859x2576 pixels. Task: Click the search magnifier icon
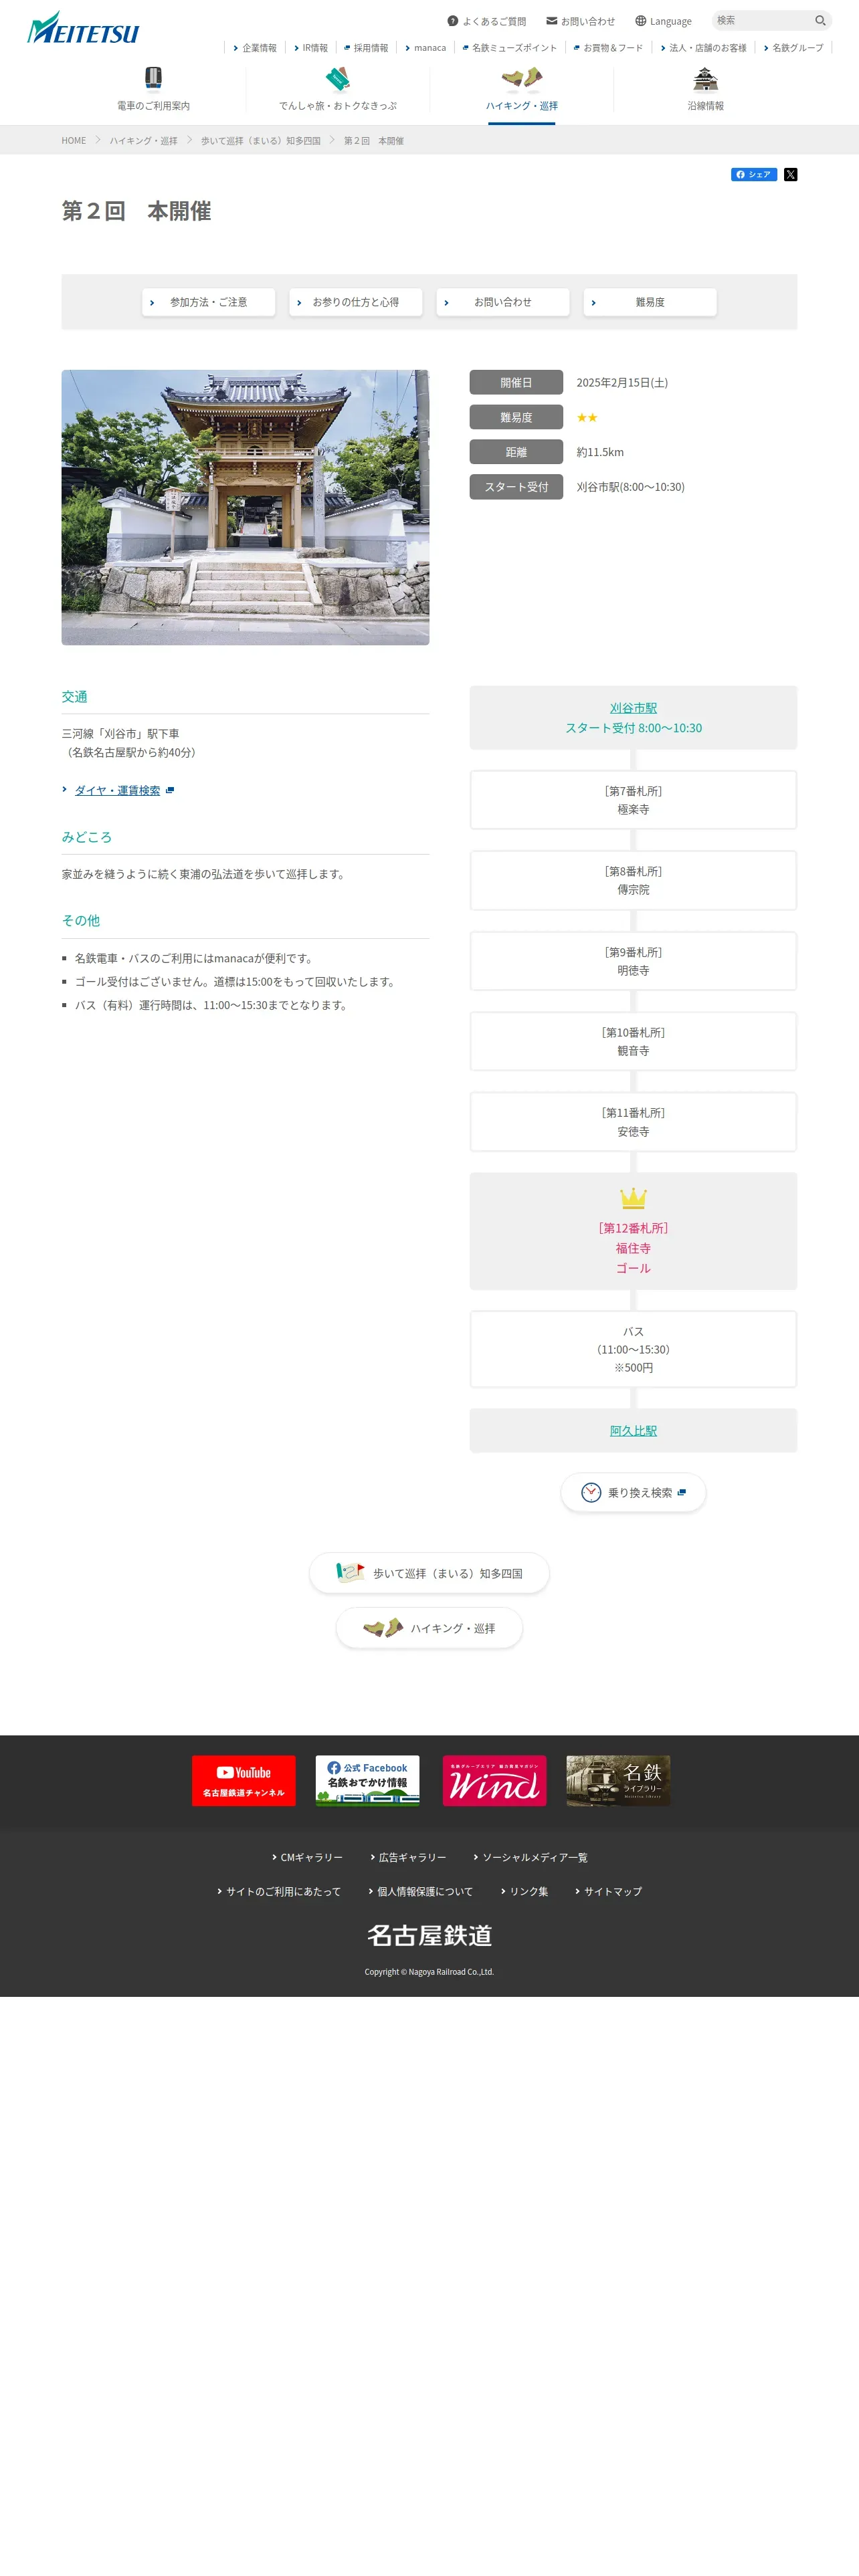coord(820,21)
